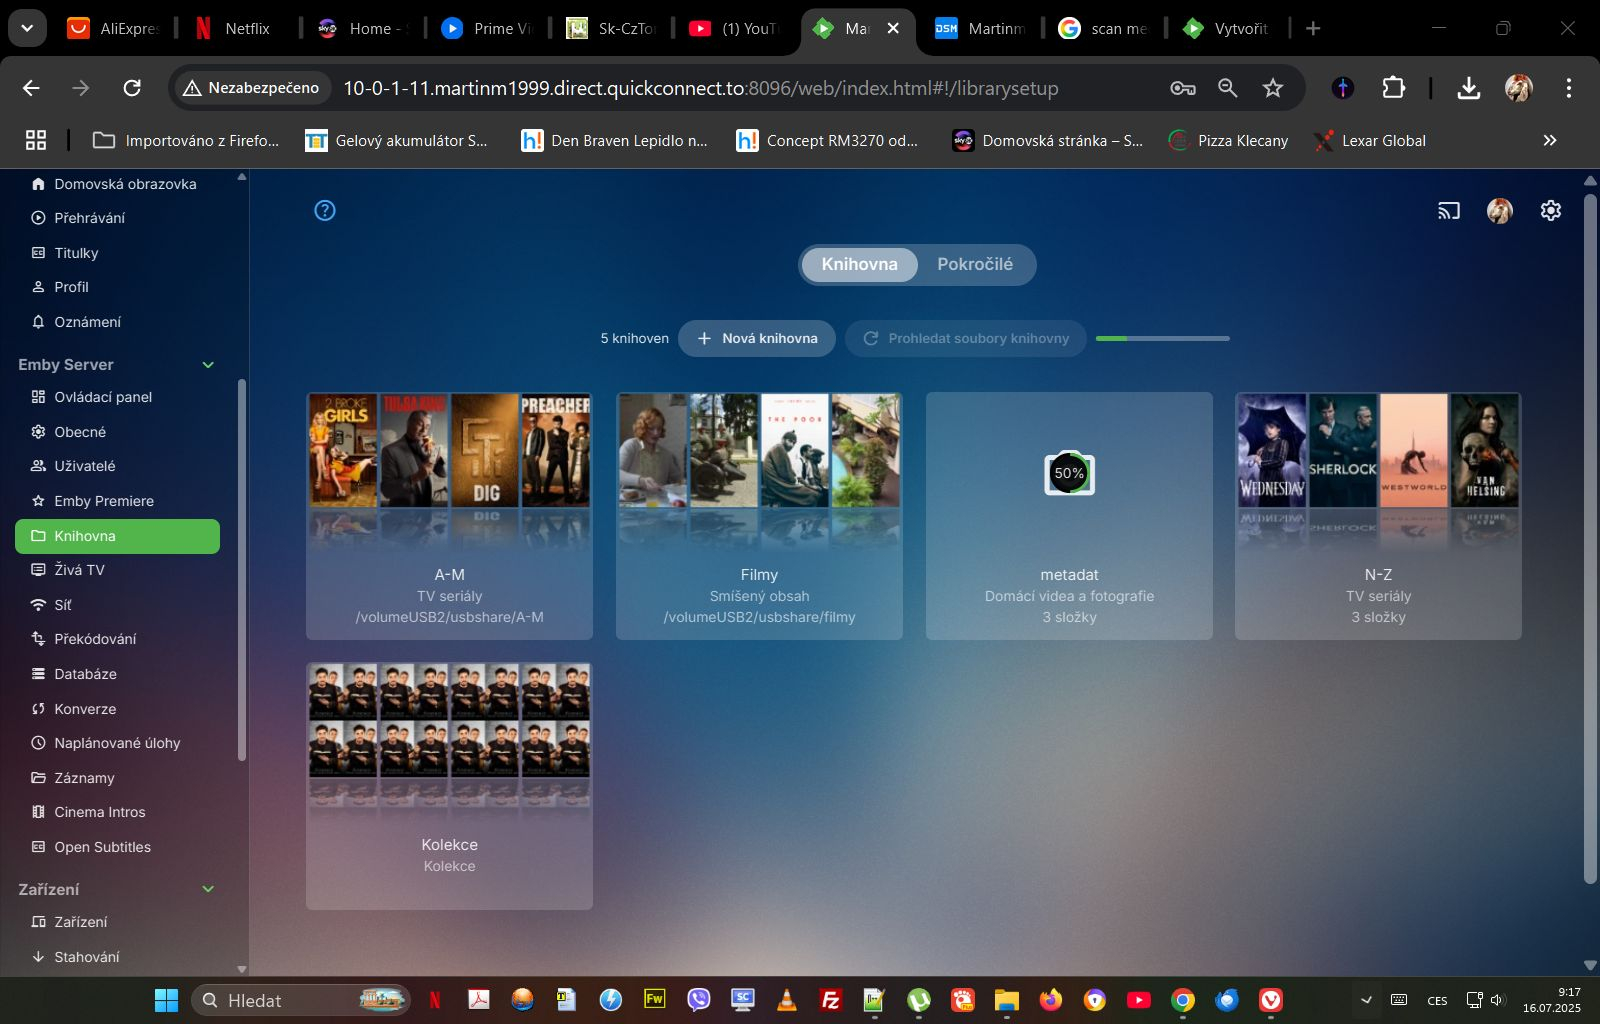
Task: Open the help question-mark icon
Action: pos(325,210)
